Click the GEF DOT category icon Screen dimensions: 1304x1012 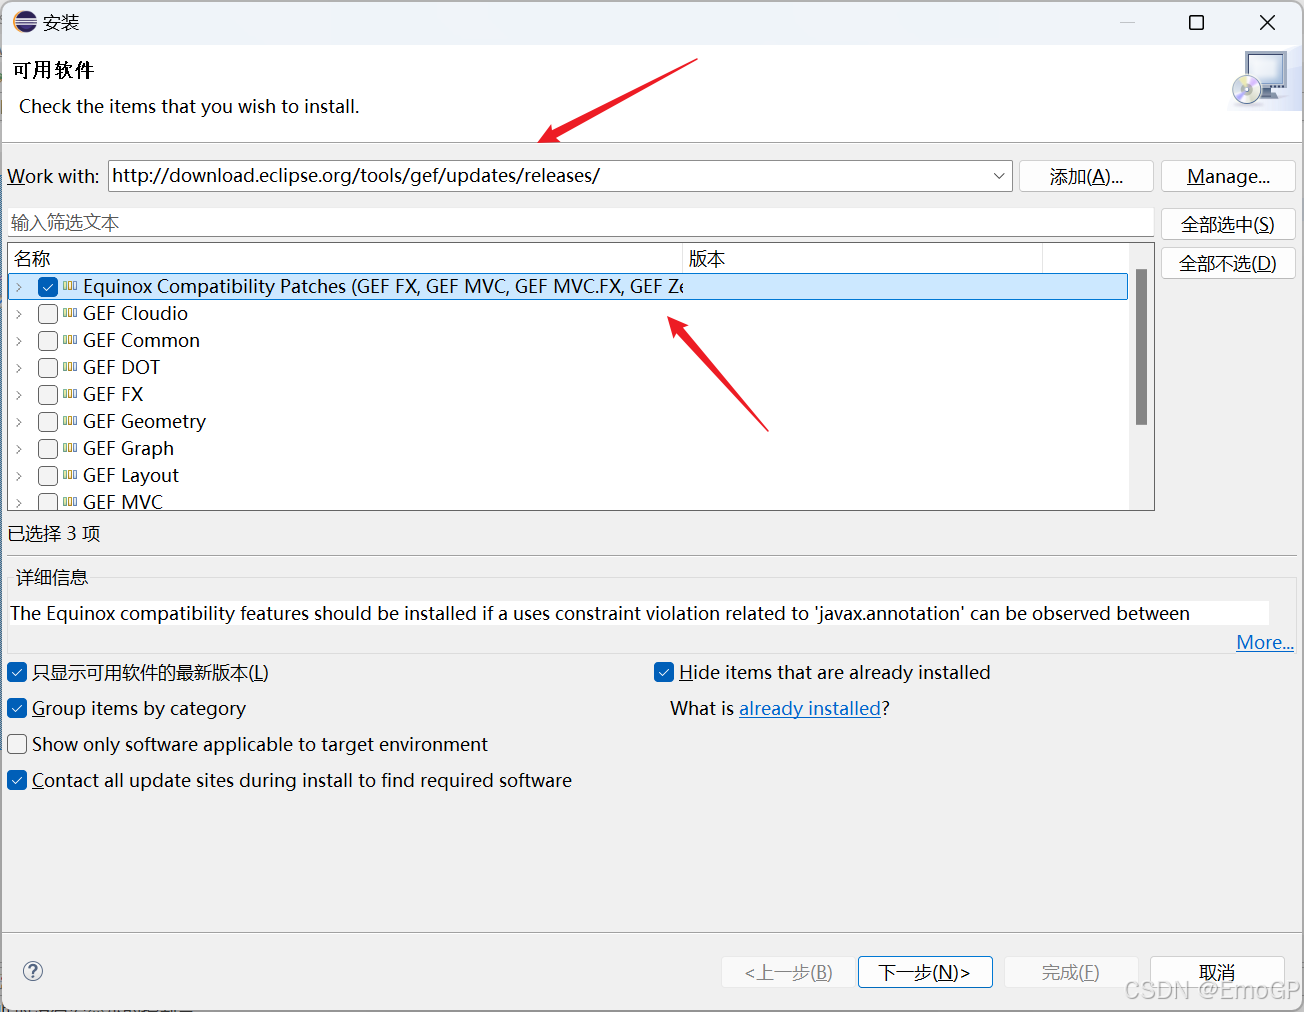pyautogui.click(x=70, y=367)
